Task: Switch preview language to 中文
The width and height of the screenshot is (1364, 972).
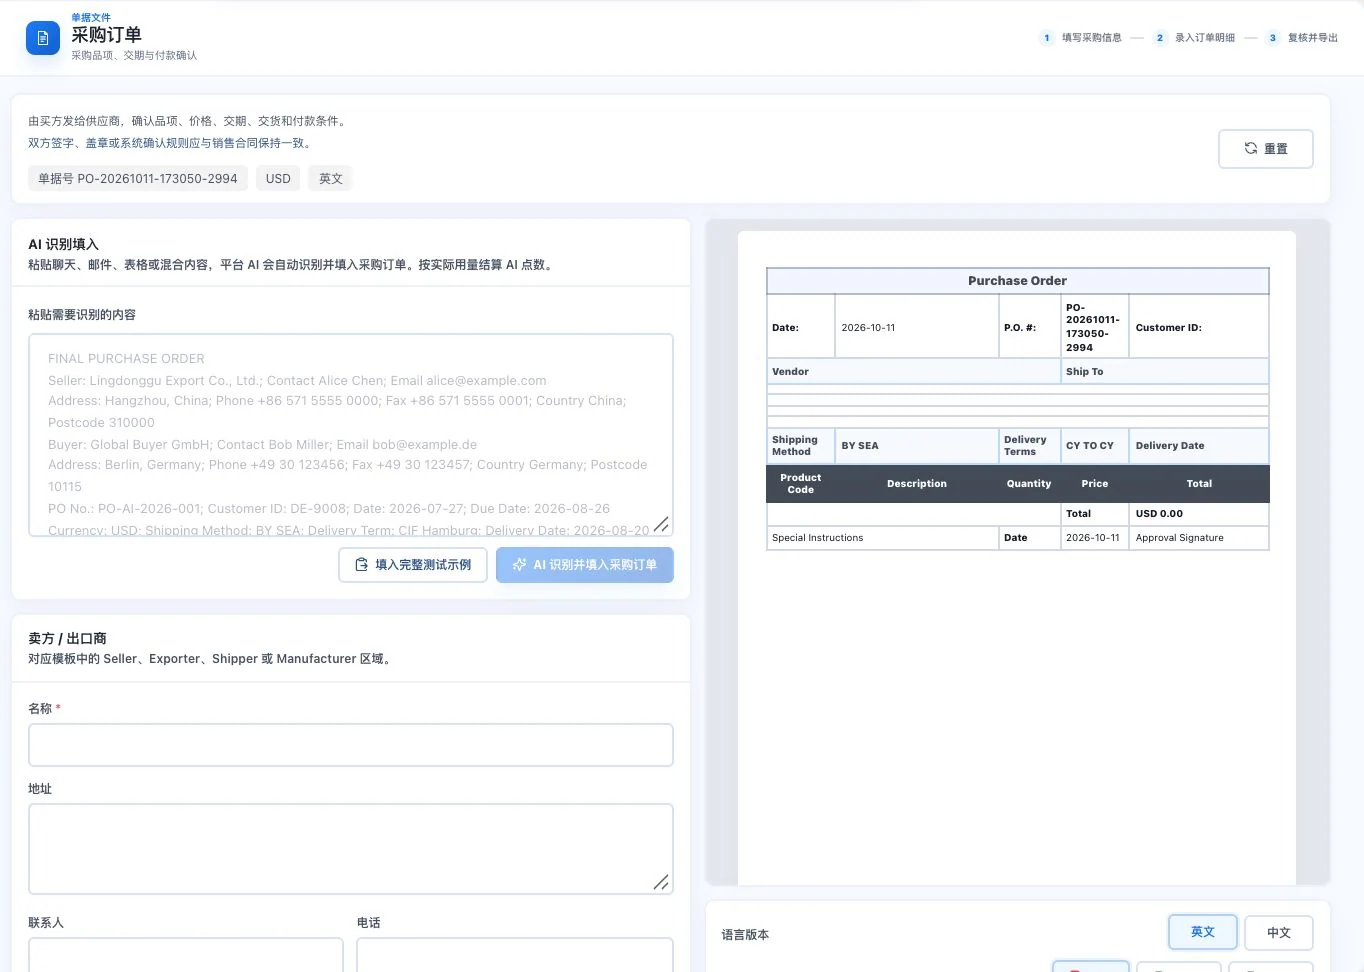Action: click(1279, 933)
